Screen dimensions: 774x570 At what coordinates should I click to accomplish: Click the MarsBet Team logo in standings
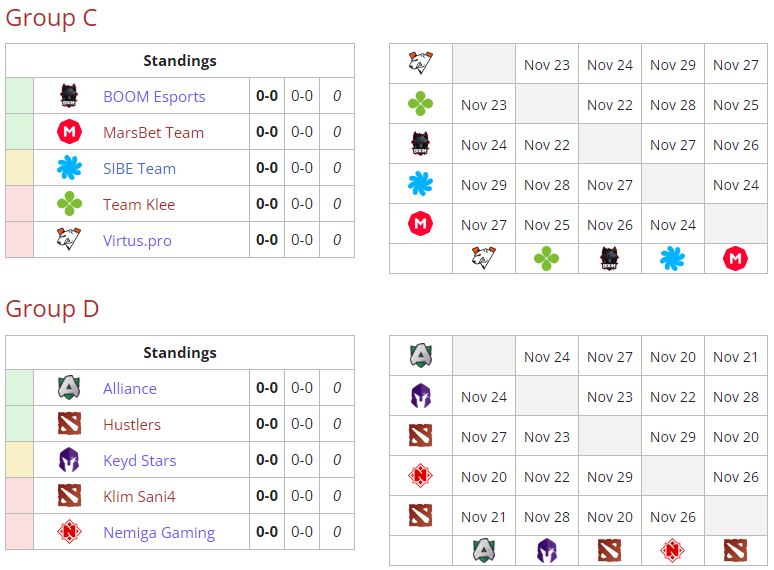tap(69, 132)
